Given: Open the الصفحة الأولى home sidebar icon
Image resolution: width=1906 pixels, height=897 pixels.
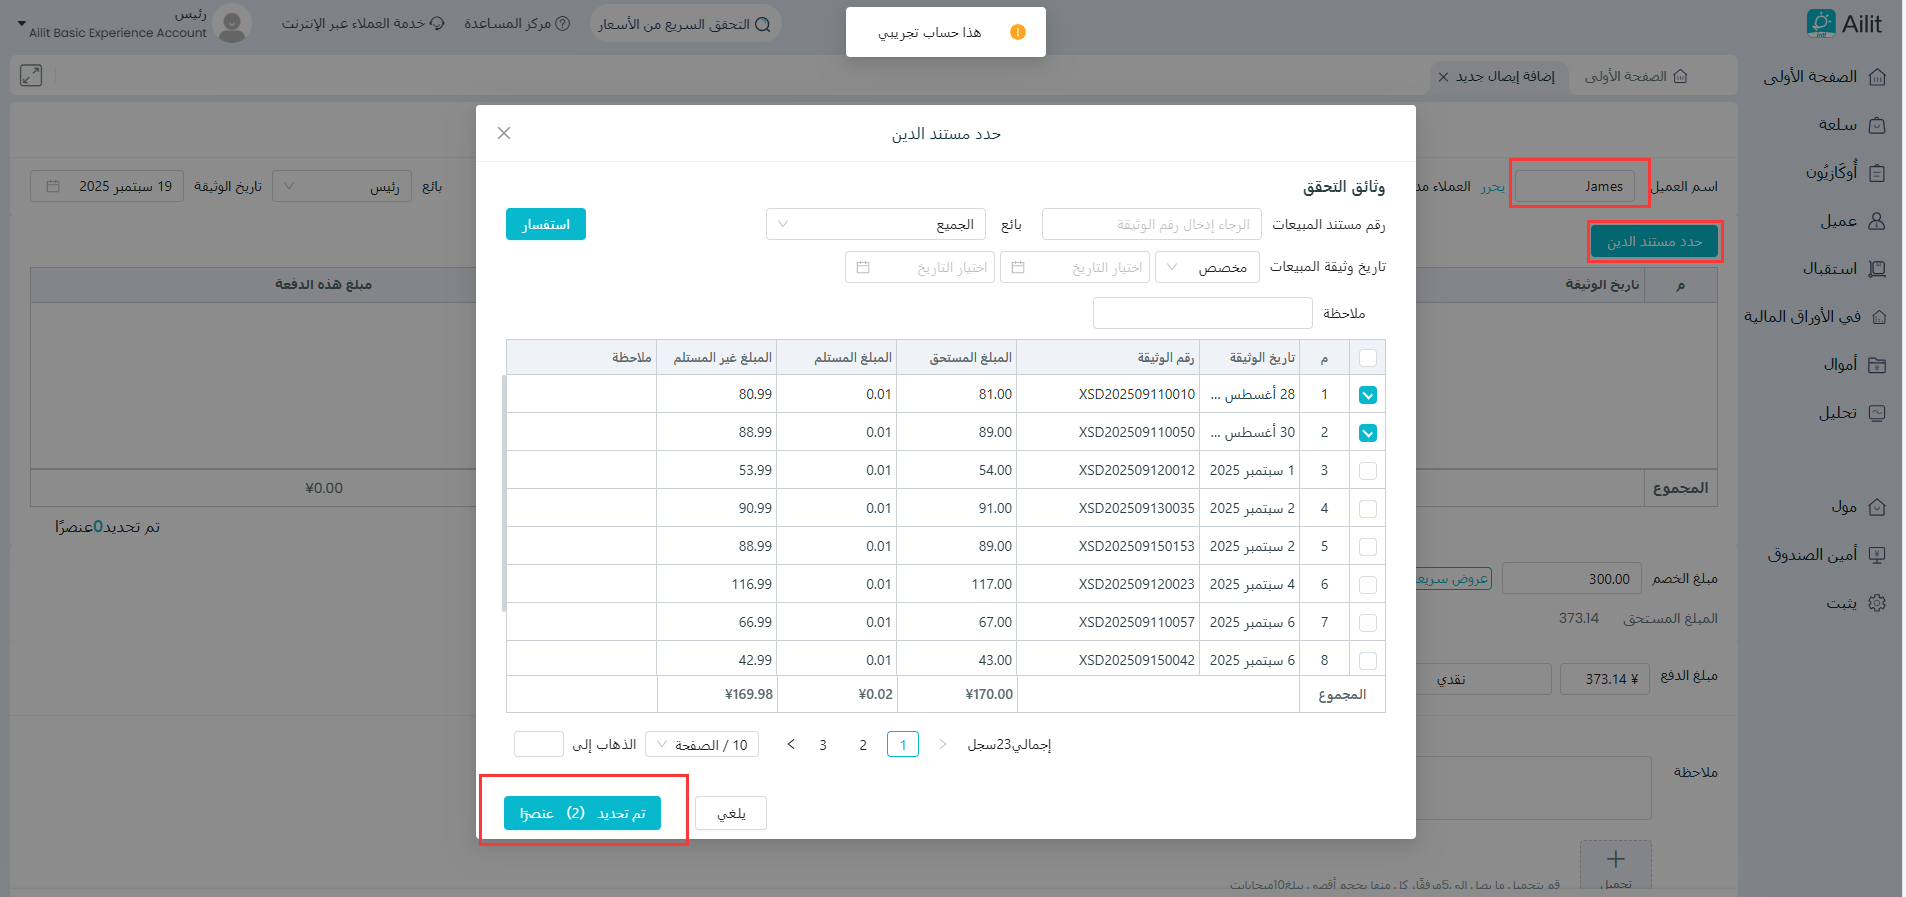Looking at the screenshot, I should (1877, 77).
